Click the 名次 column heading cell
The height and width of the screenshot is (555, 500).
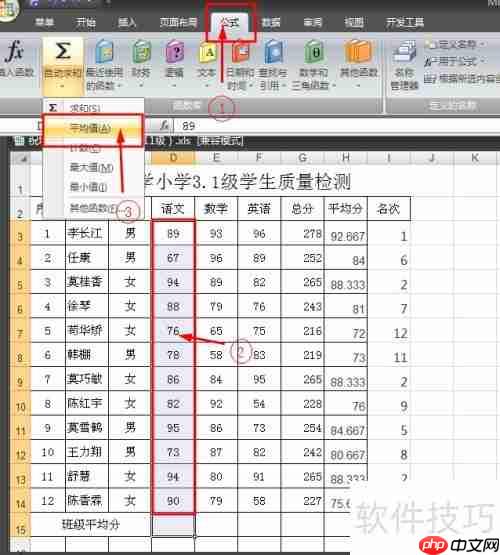pyautogui.click(x=389, y=209)
